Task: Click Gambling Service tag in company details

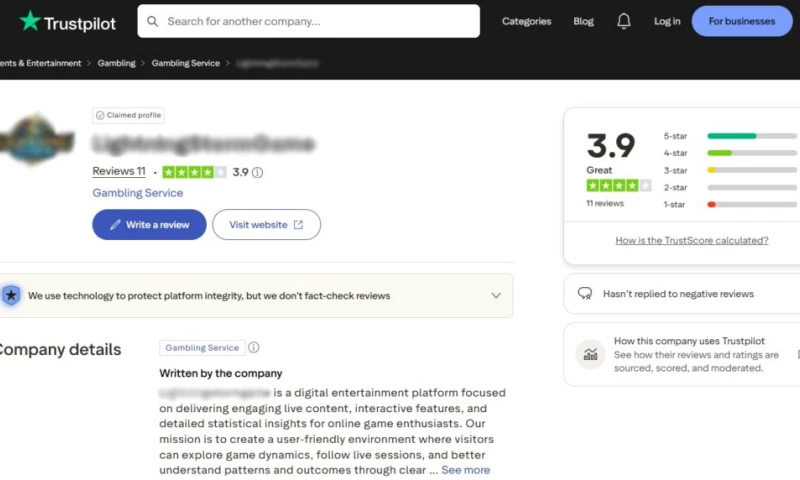Action: 202,348
